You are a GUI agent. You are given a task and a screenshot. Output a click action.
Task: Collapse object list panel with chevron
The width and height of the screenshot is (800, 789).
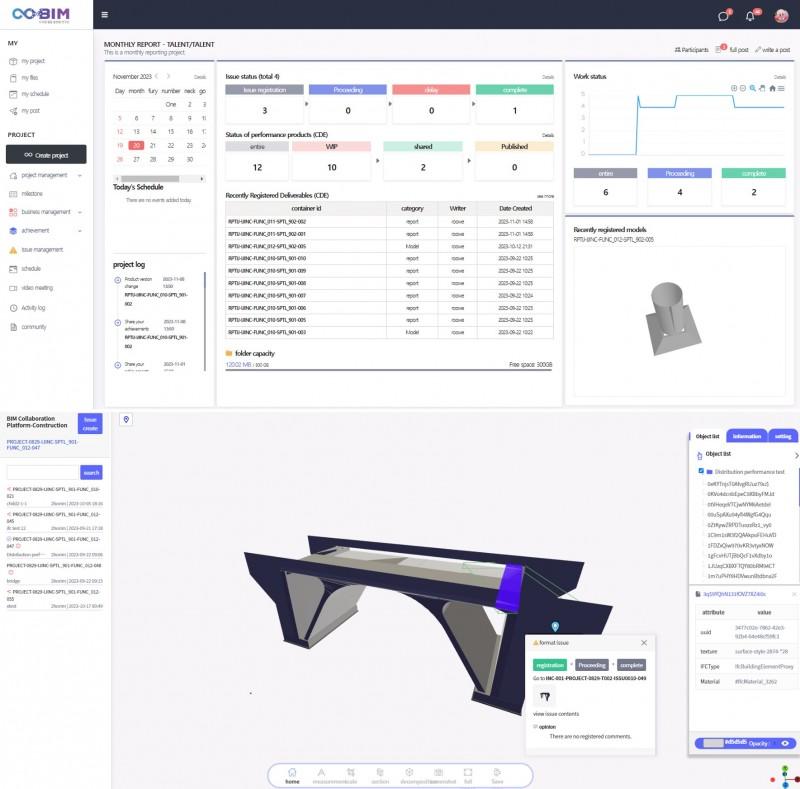click(796, 455)
